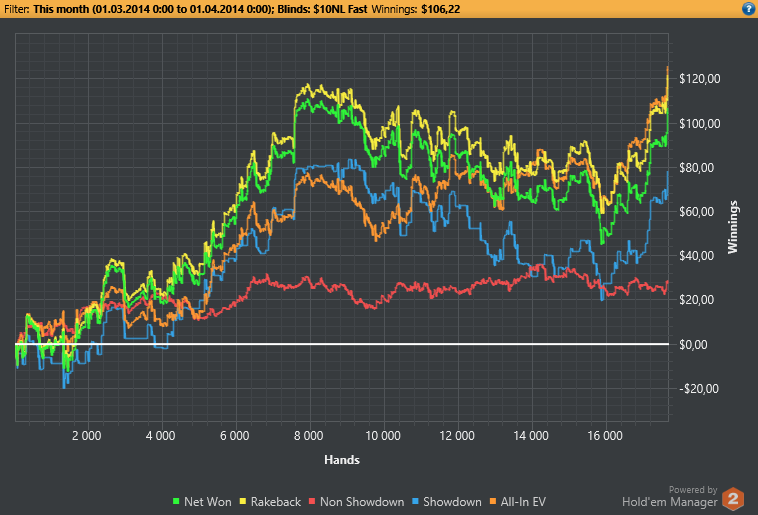758x515 pixels.
Task: Click the Blinds $10NL Fast filter text
Action: point(322,9)
